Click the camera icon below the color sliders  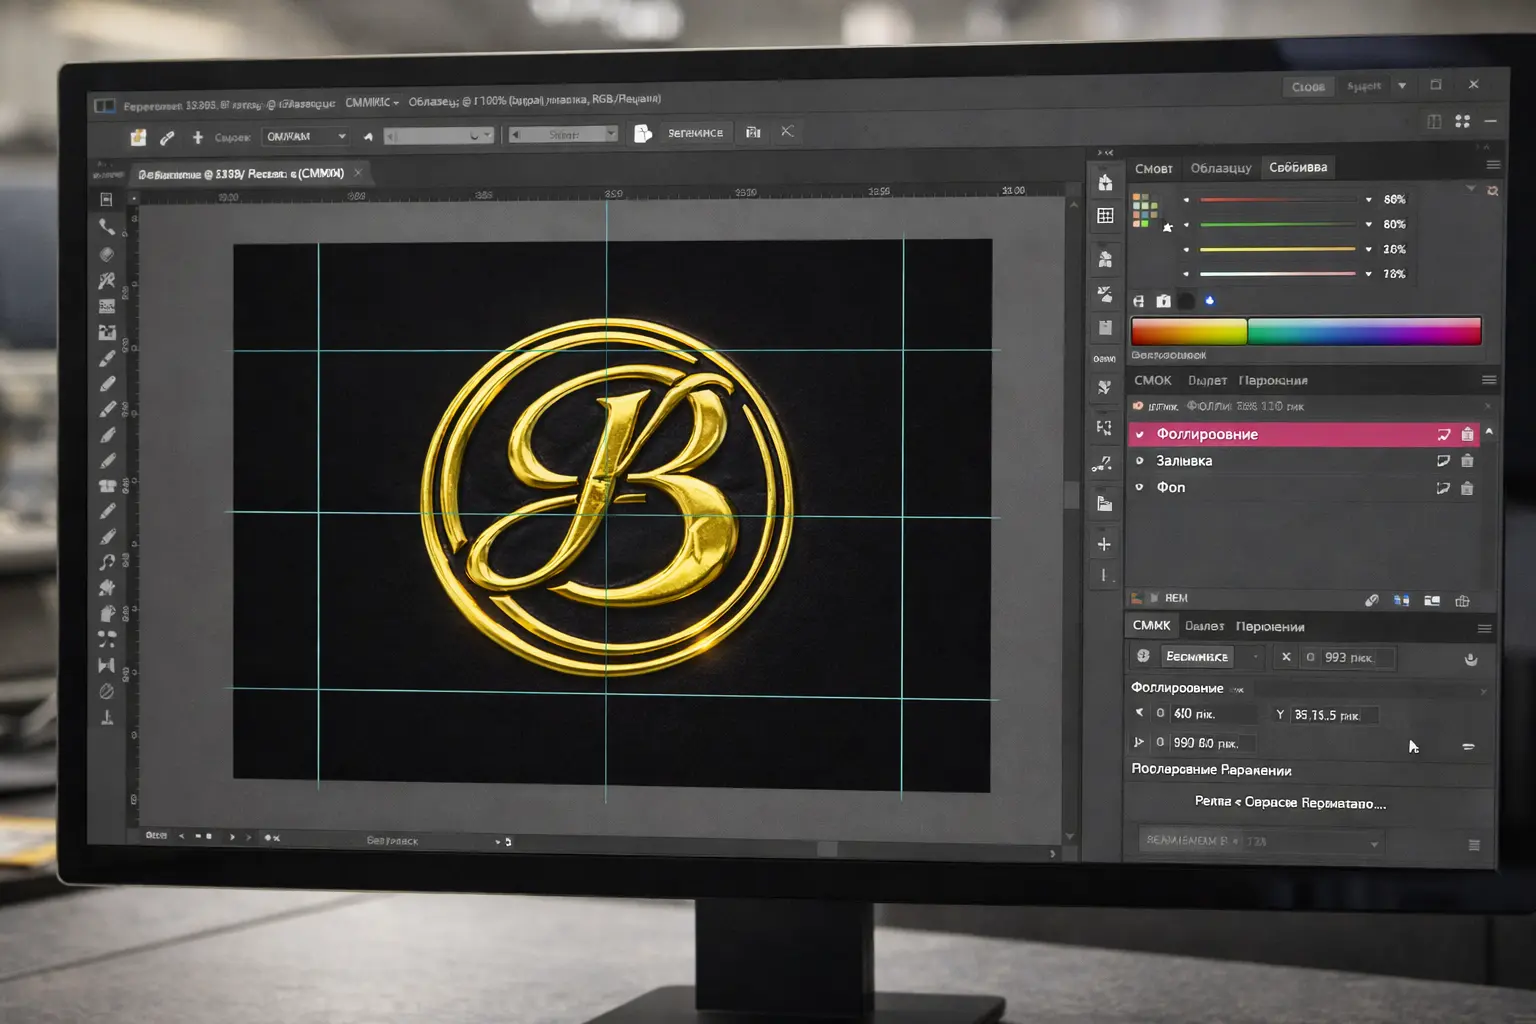(x=1163, y=301)
